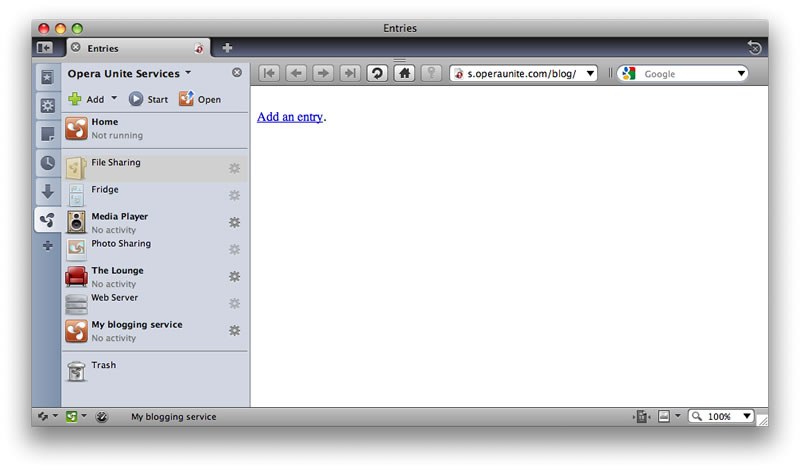The width and height of the screenshot is (800, 470).
Task: Go to the Home page
Action: coord(404,73)
